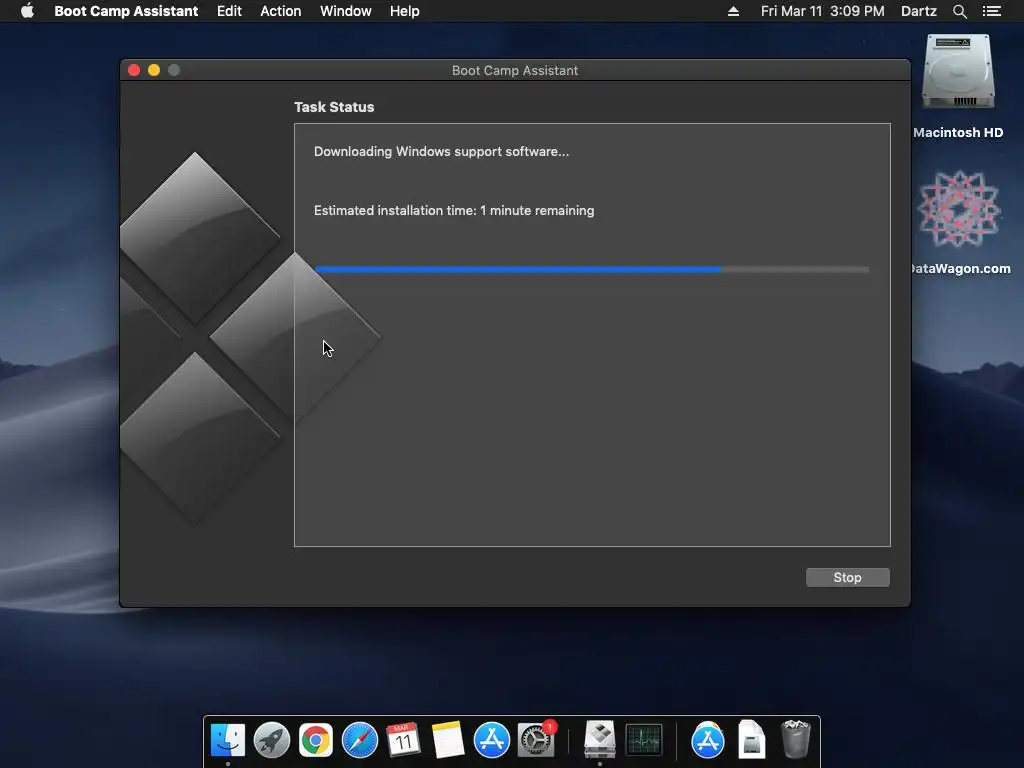This screenshot has height=768, width=1024.
Task: Open System Preferences gear with red badge
Action: (536, 740)
